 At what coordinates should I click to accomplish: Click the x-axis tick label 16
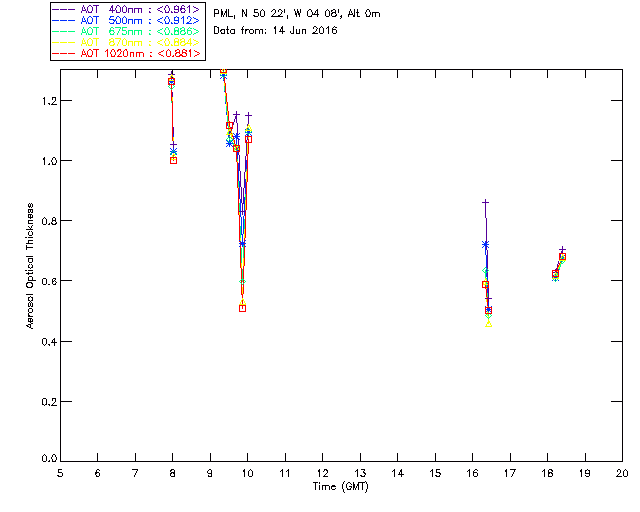point(473,473)
